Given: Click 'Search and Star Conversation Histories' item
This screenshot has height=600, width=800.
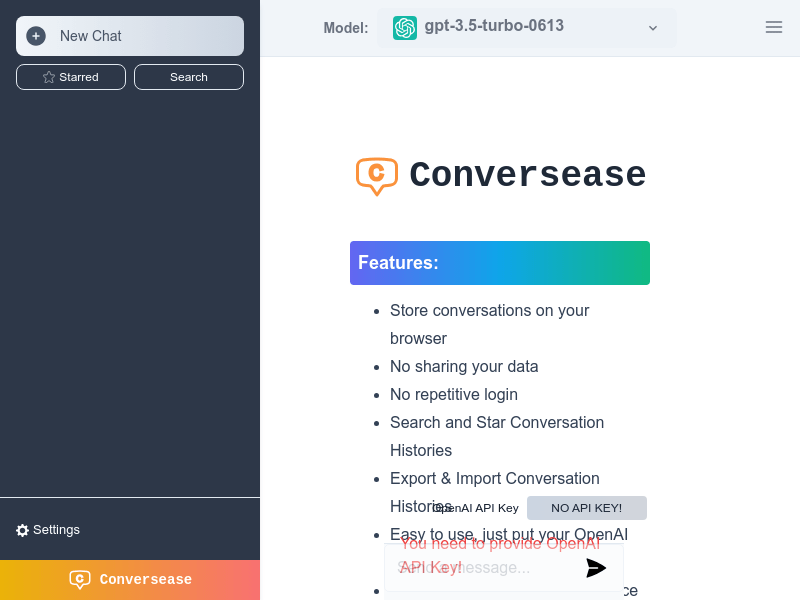Looking at the screenshot, I should point(496,436).
